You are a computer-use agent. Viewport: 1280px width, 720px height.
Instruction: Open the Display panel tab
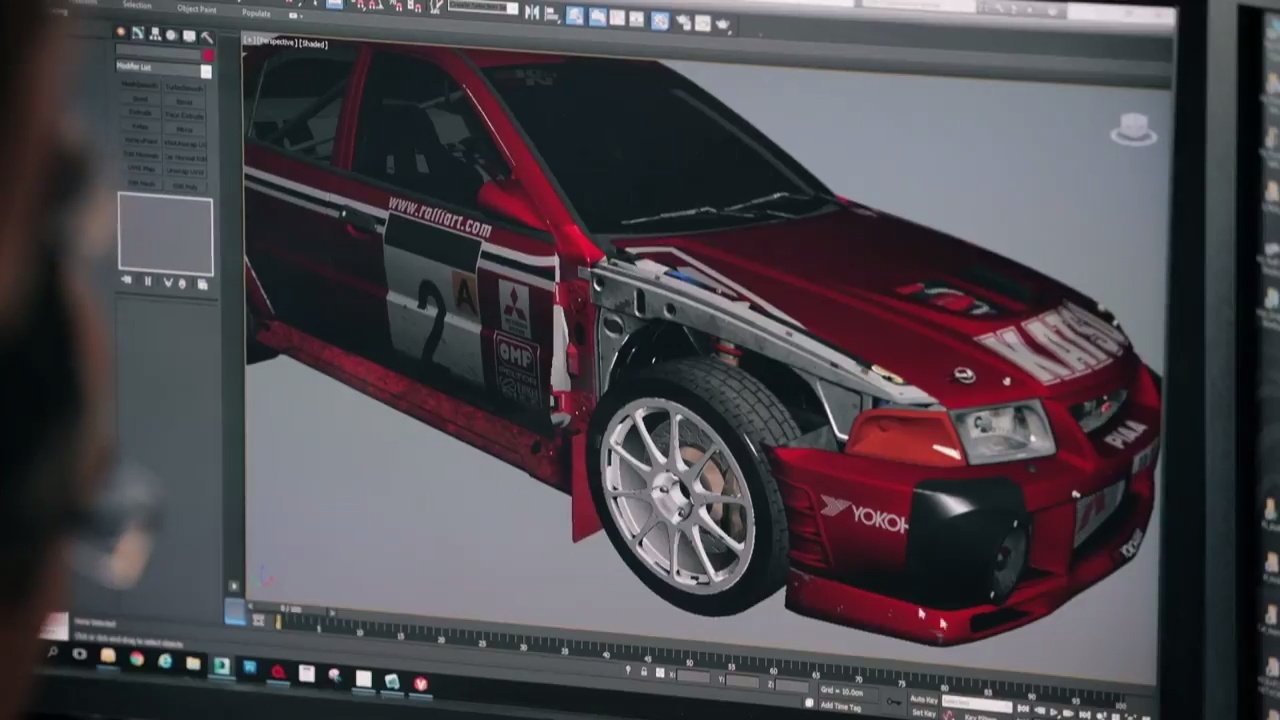(189, 36)
